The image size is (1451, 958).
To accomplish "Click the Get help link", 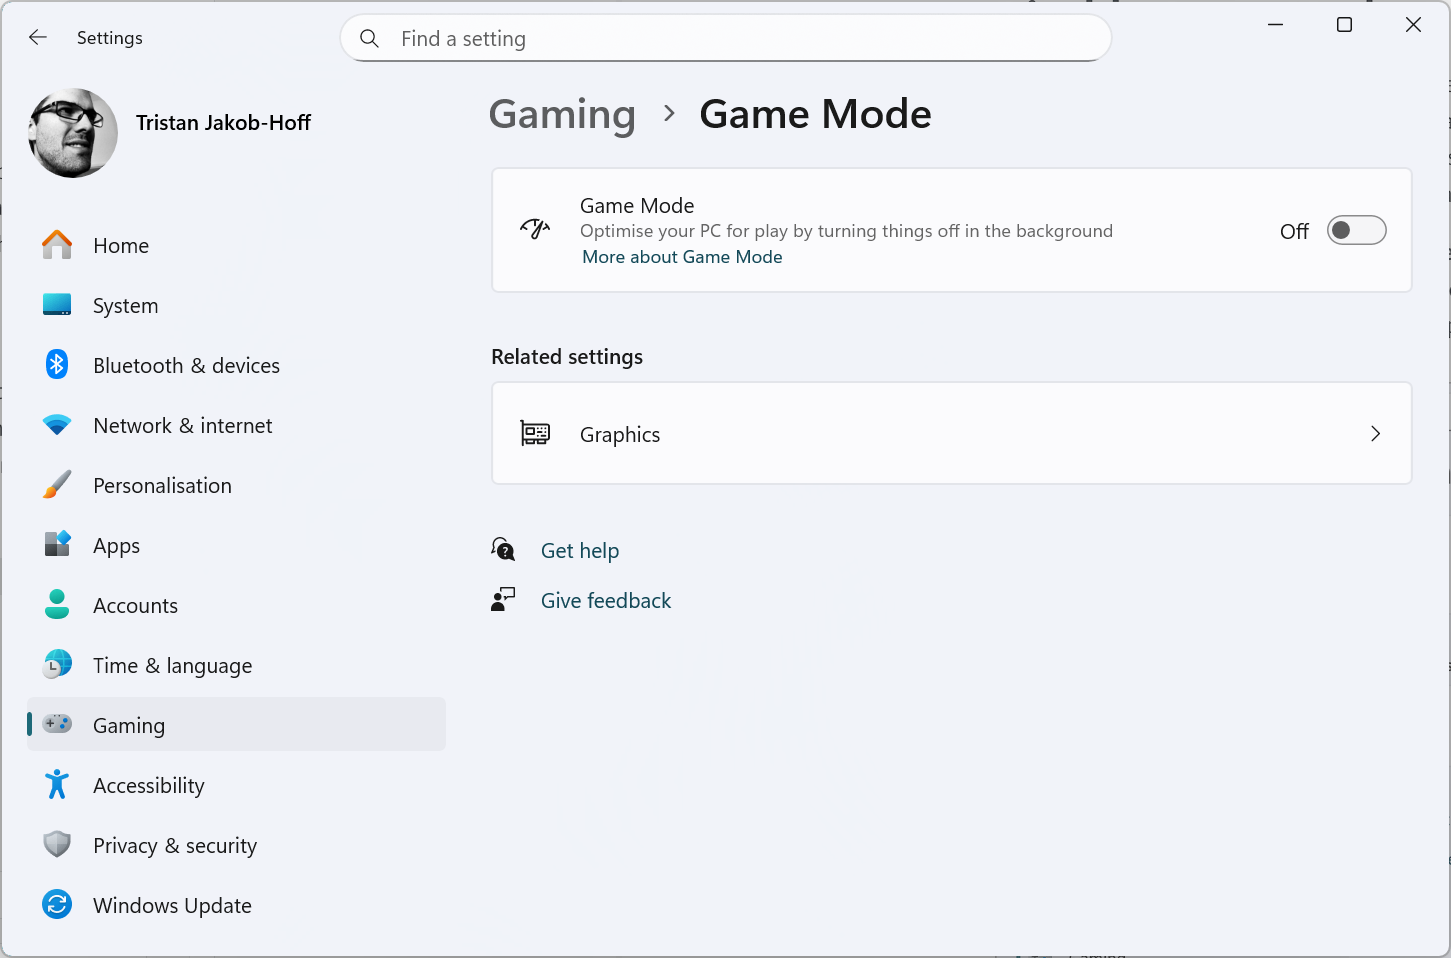I will click(x=579, y=551).
